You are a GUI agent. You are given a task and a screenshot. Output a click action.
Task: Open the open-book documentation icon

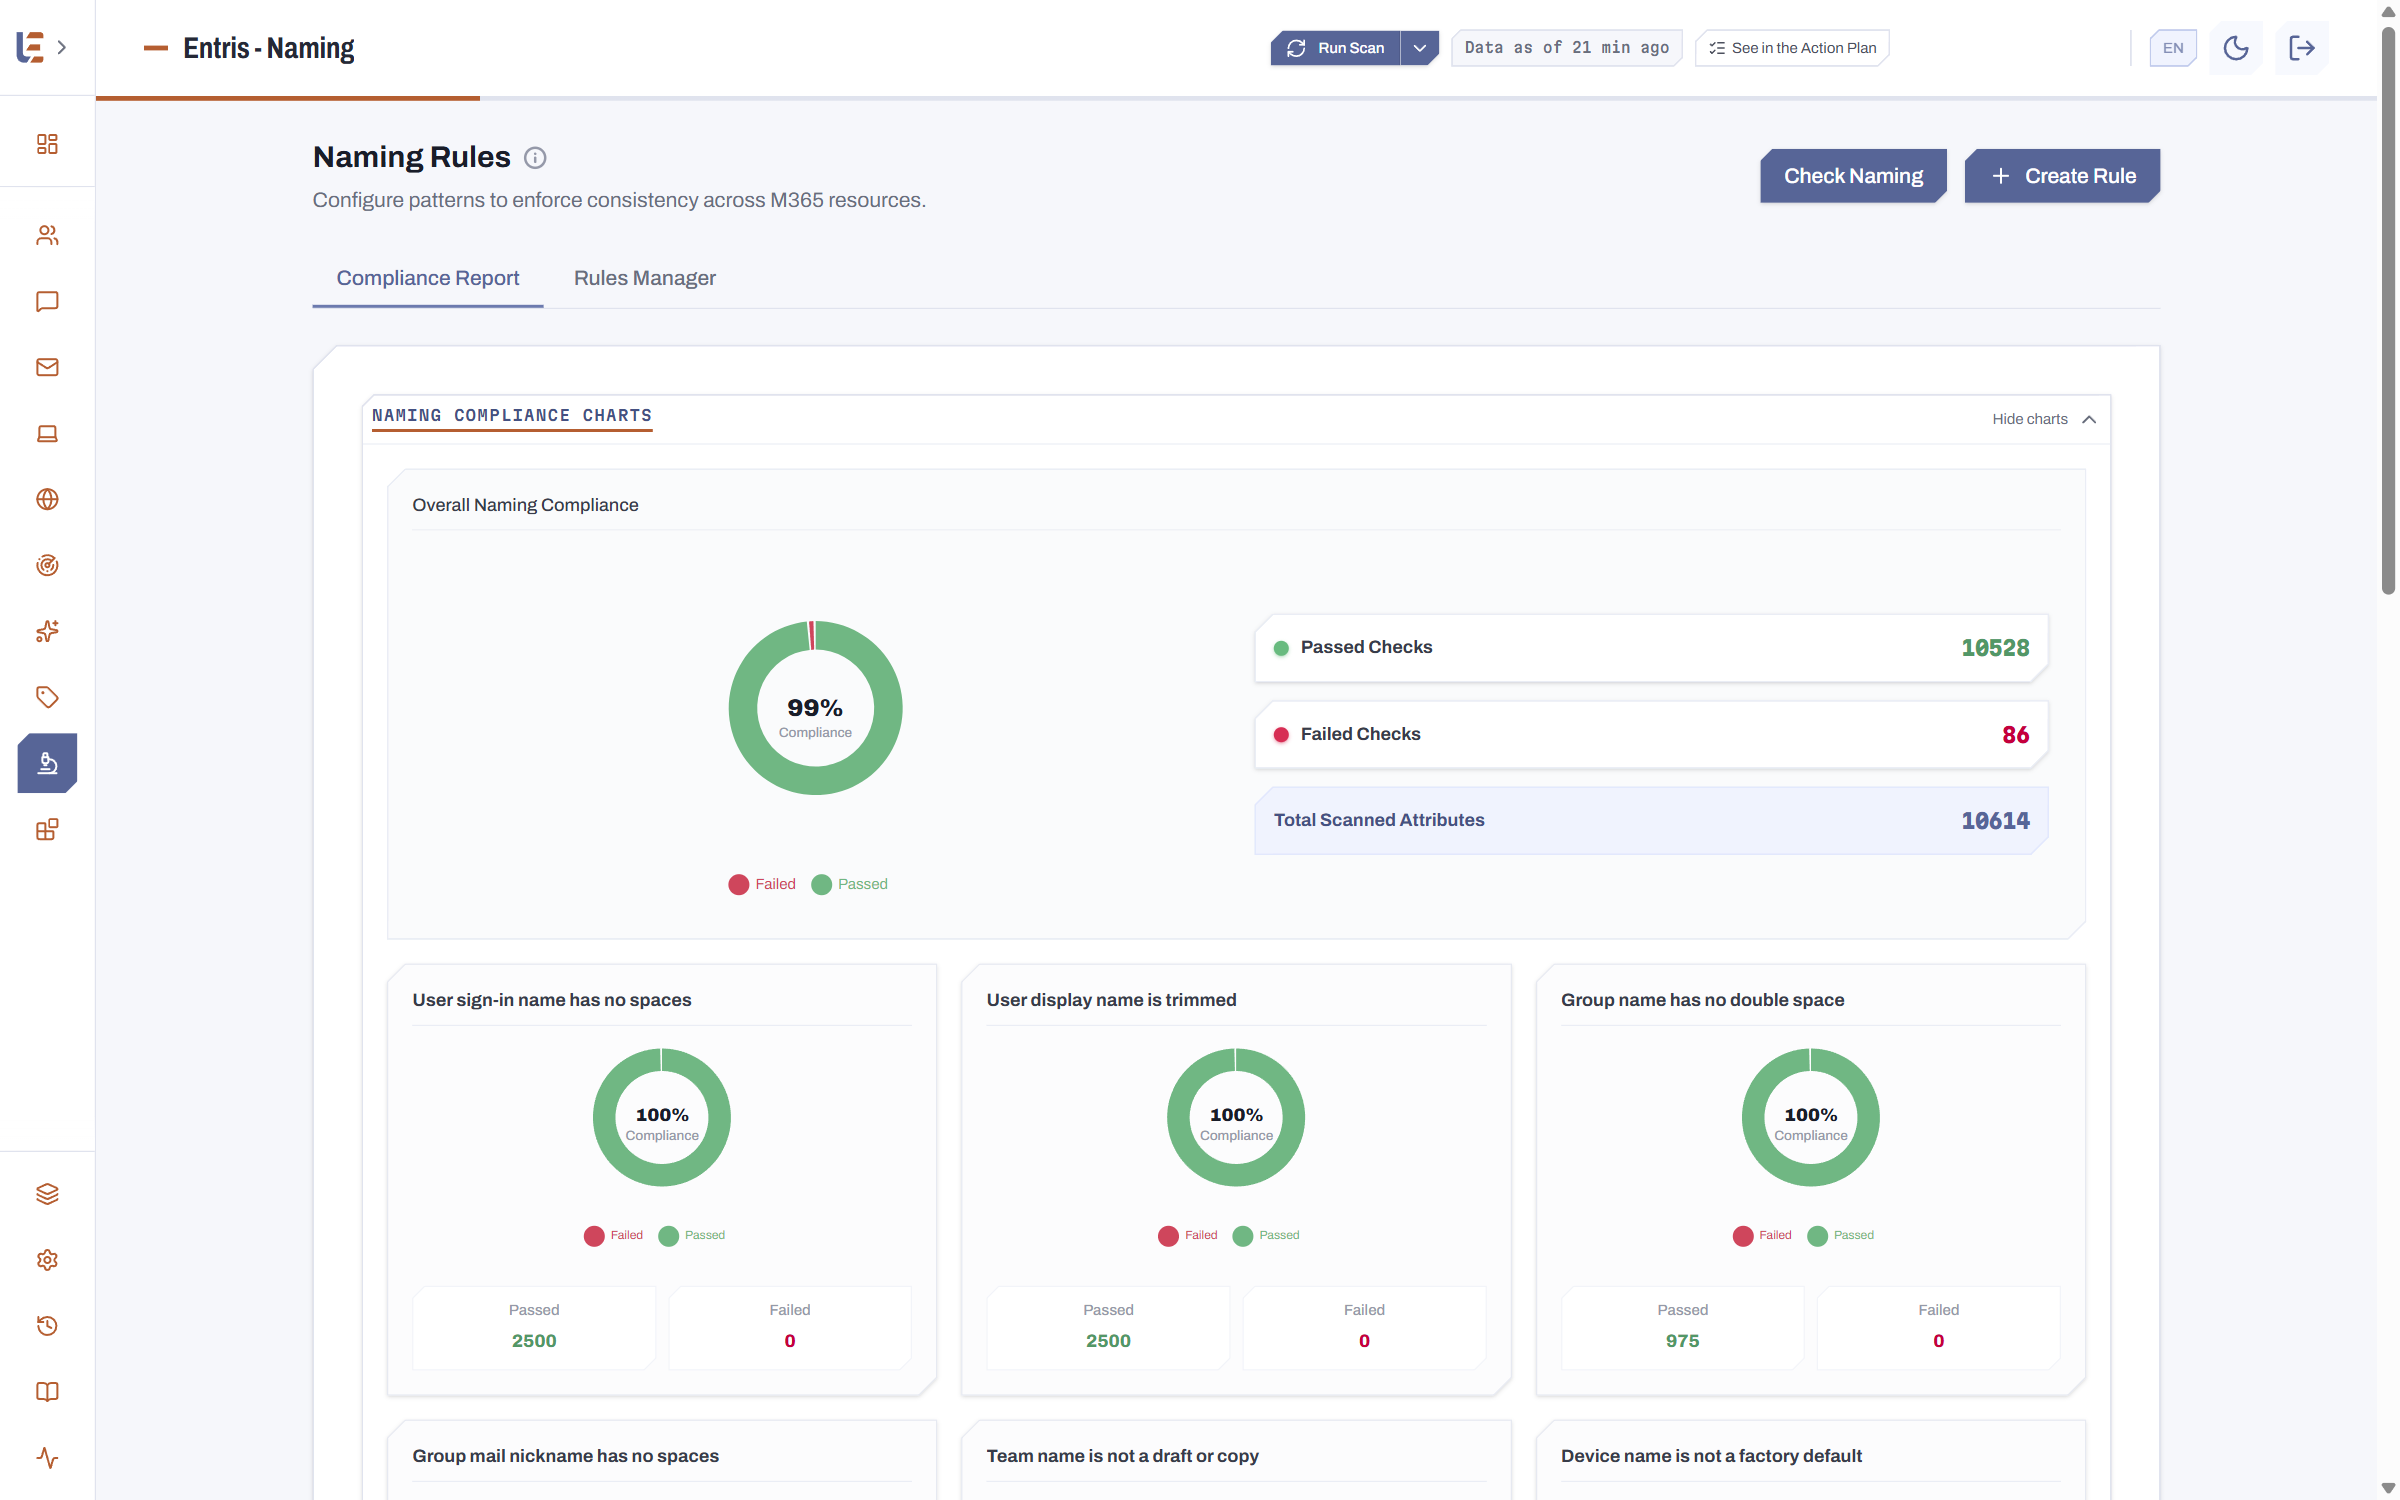pyautogui.click(x=47, y=1392)
